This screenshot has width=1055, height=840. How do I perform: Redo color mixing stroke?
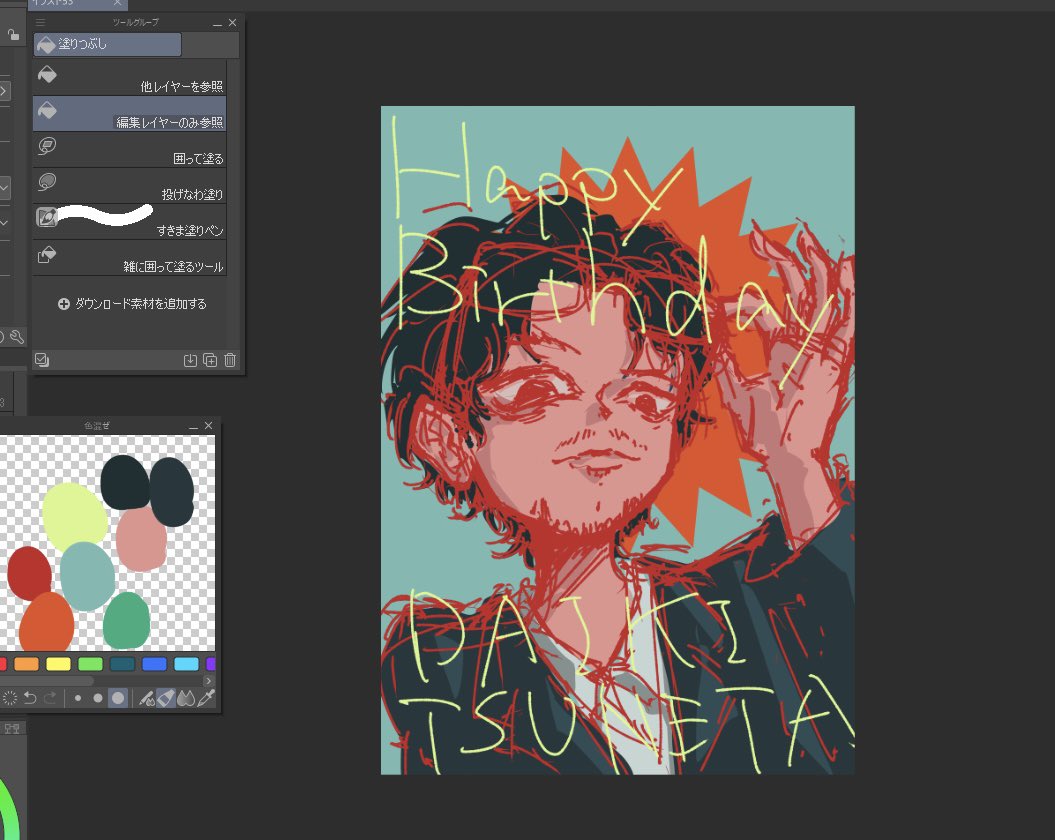(x=50, y=699)
